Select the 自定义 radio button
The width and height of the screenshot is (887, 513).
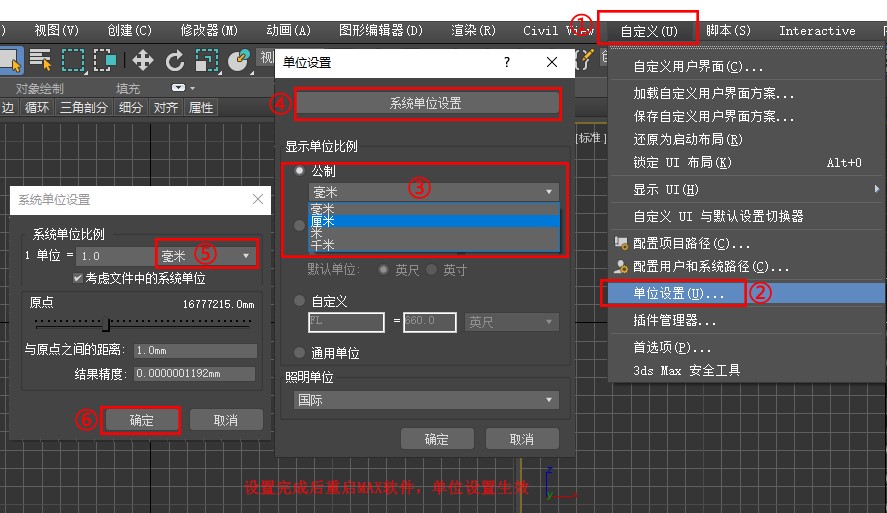(299, 300)
